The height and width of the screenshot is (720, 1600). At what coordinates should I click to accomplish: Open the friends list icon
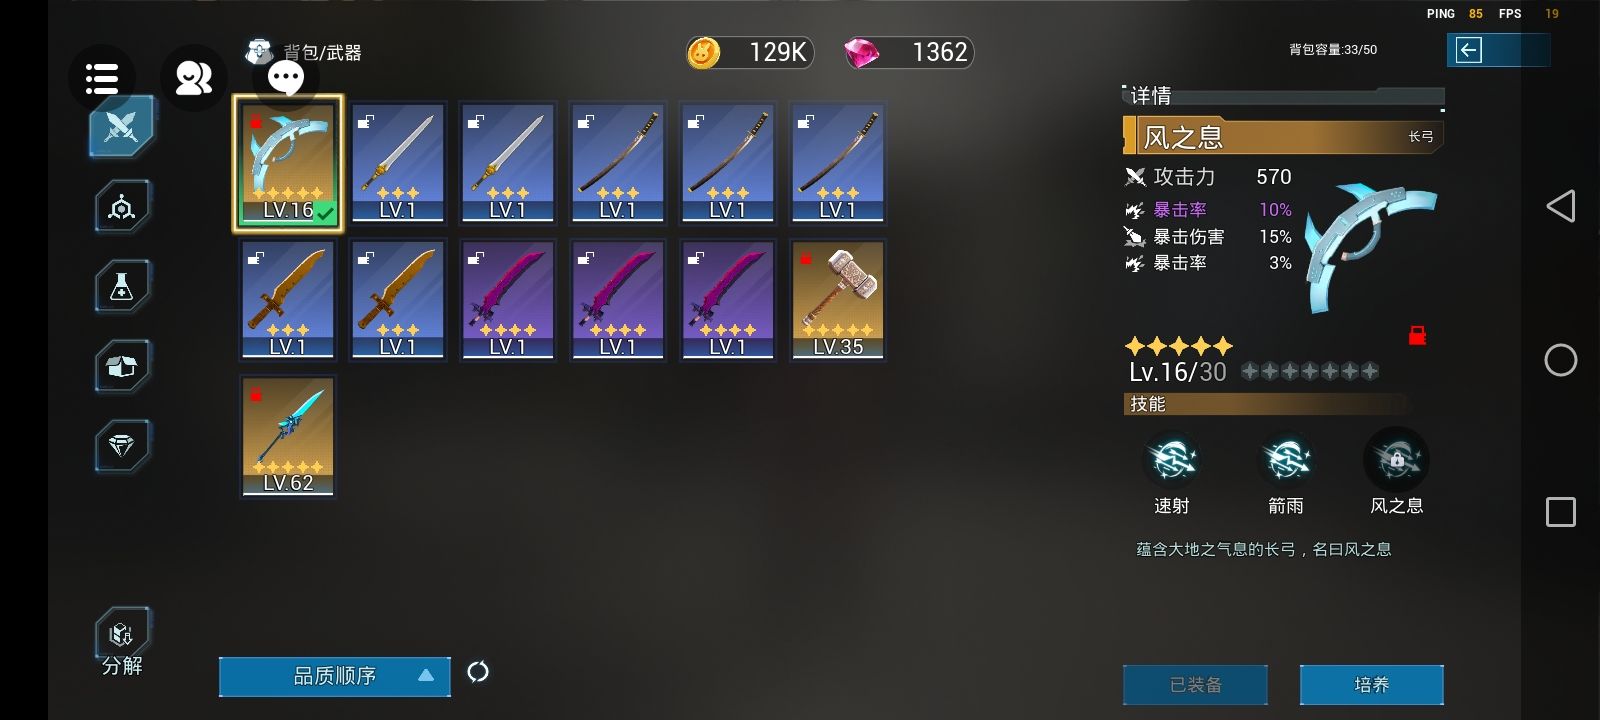pos(194,78)
